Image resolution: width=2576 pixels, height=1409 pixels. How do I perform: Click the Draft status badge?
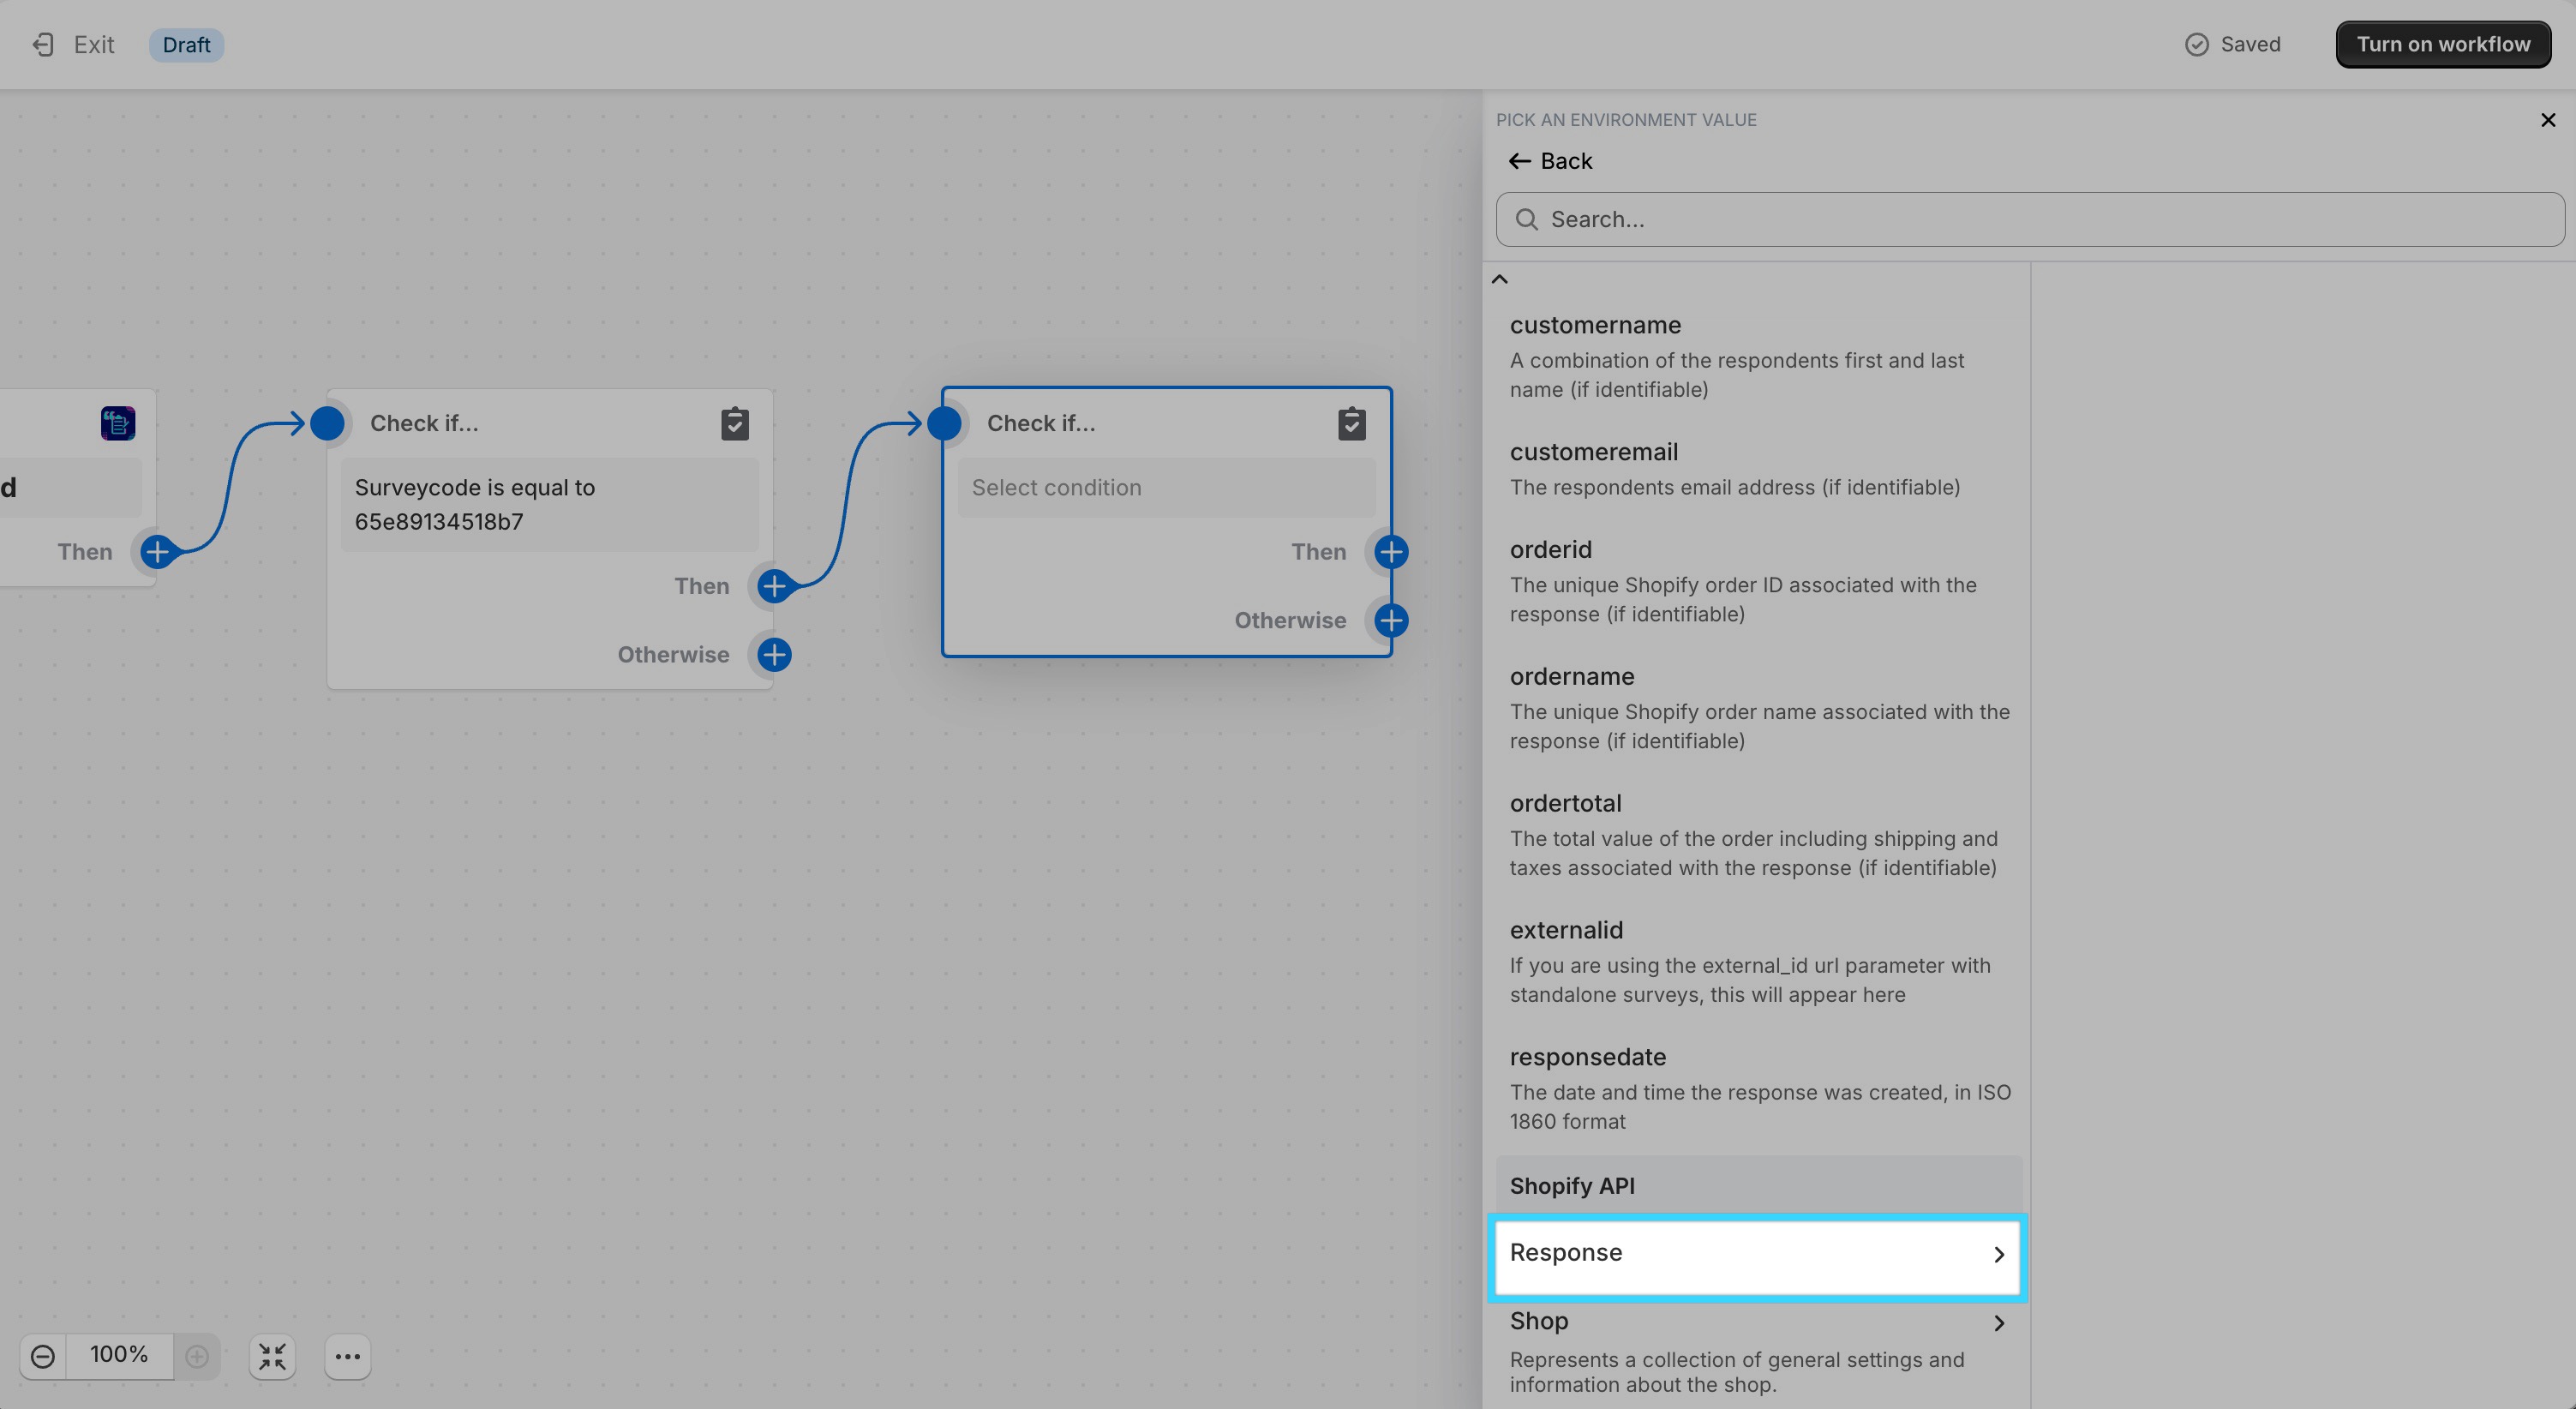pyautogui.click(x=186, y=45)
